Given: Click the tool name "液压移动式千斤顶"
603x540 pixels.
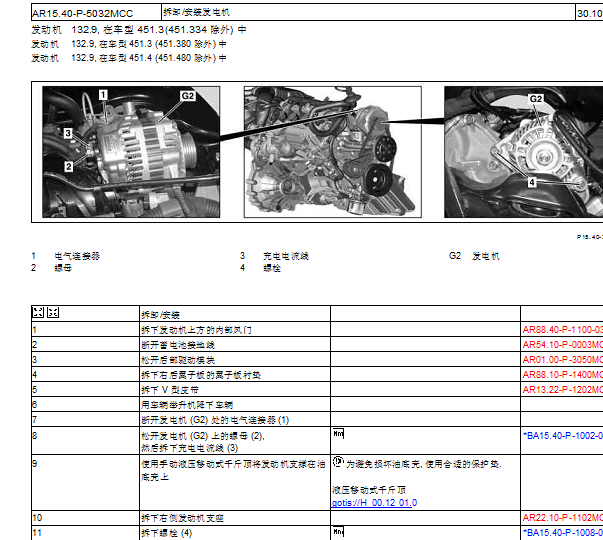Looking at the screenshot, I should click(x=369, y=490).
